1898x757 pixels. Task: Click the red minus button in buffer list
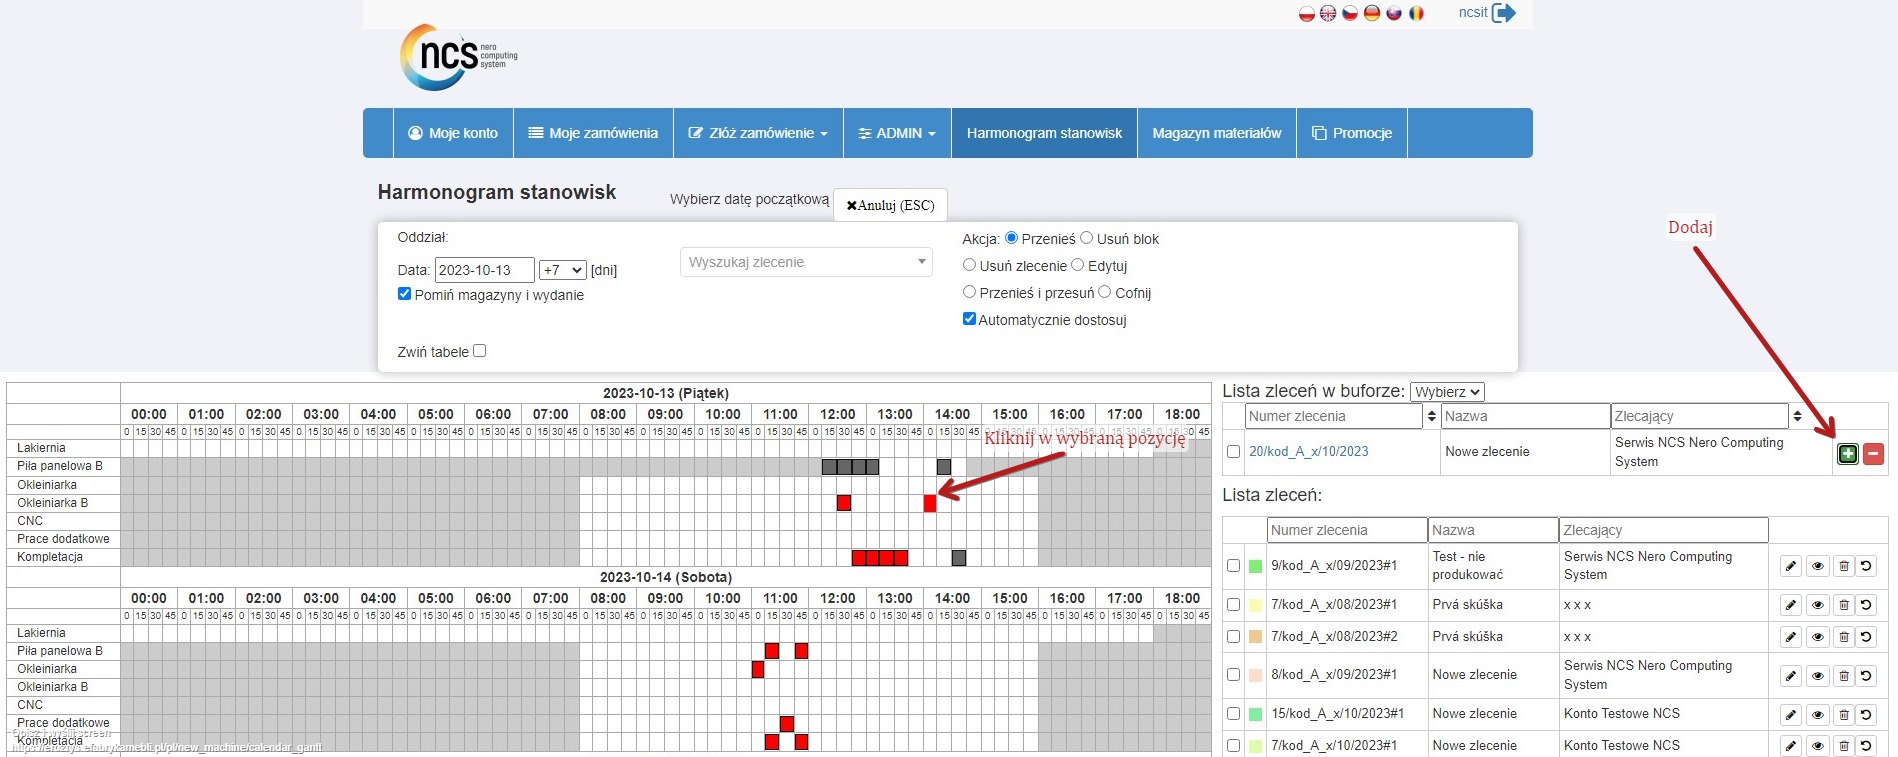pyautogui.click(x=1873, y=454)
